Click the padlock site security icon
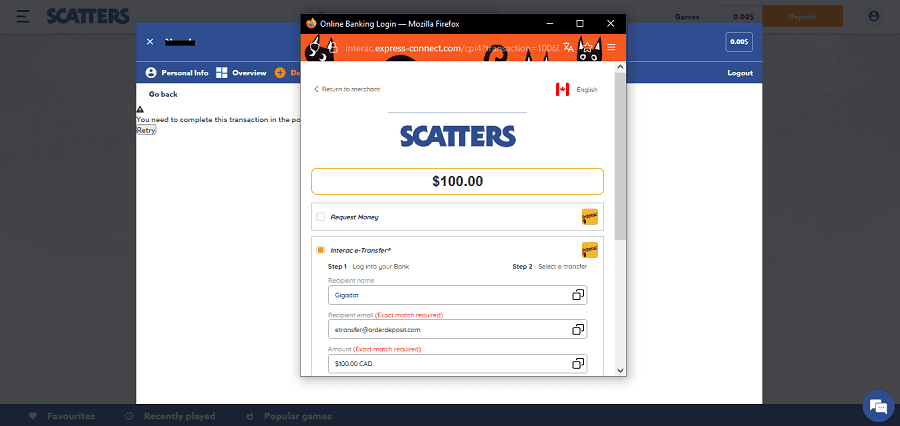The image size is (900, 426). point(333,48)
